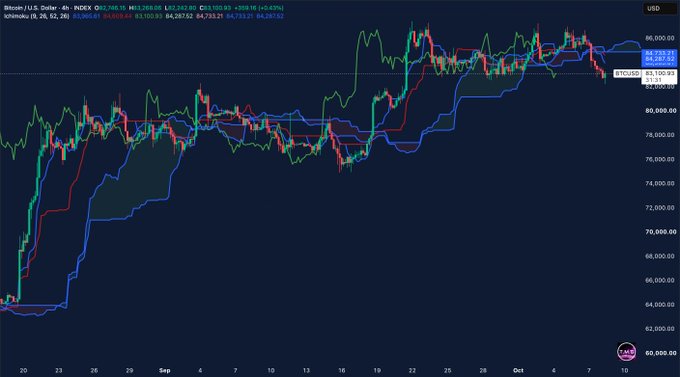Click the 22 date label on time axis

(x=412, y=370)
